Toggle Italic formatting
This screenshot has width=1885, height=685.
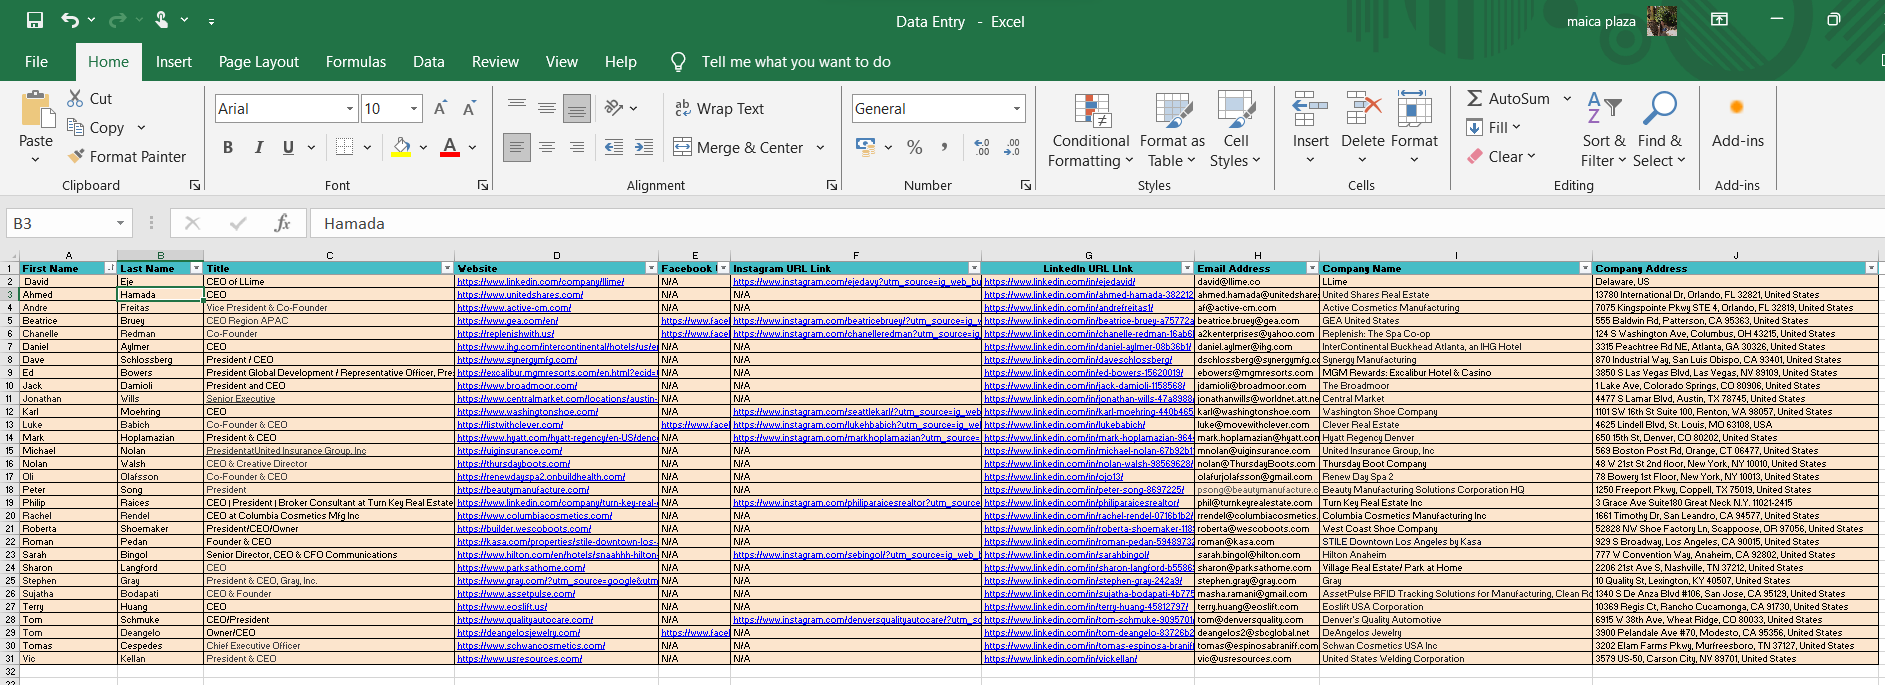[x=258, y=147]
